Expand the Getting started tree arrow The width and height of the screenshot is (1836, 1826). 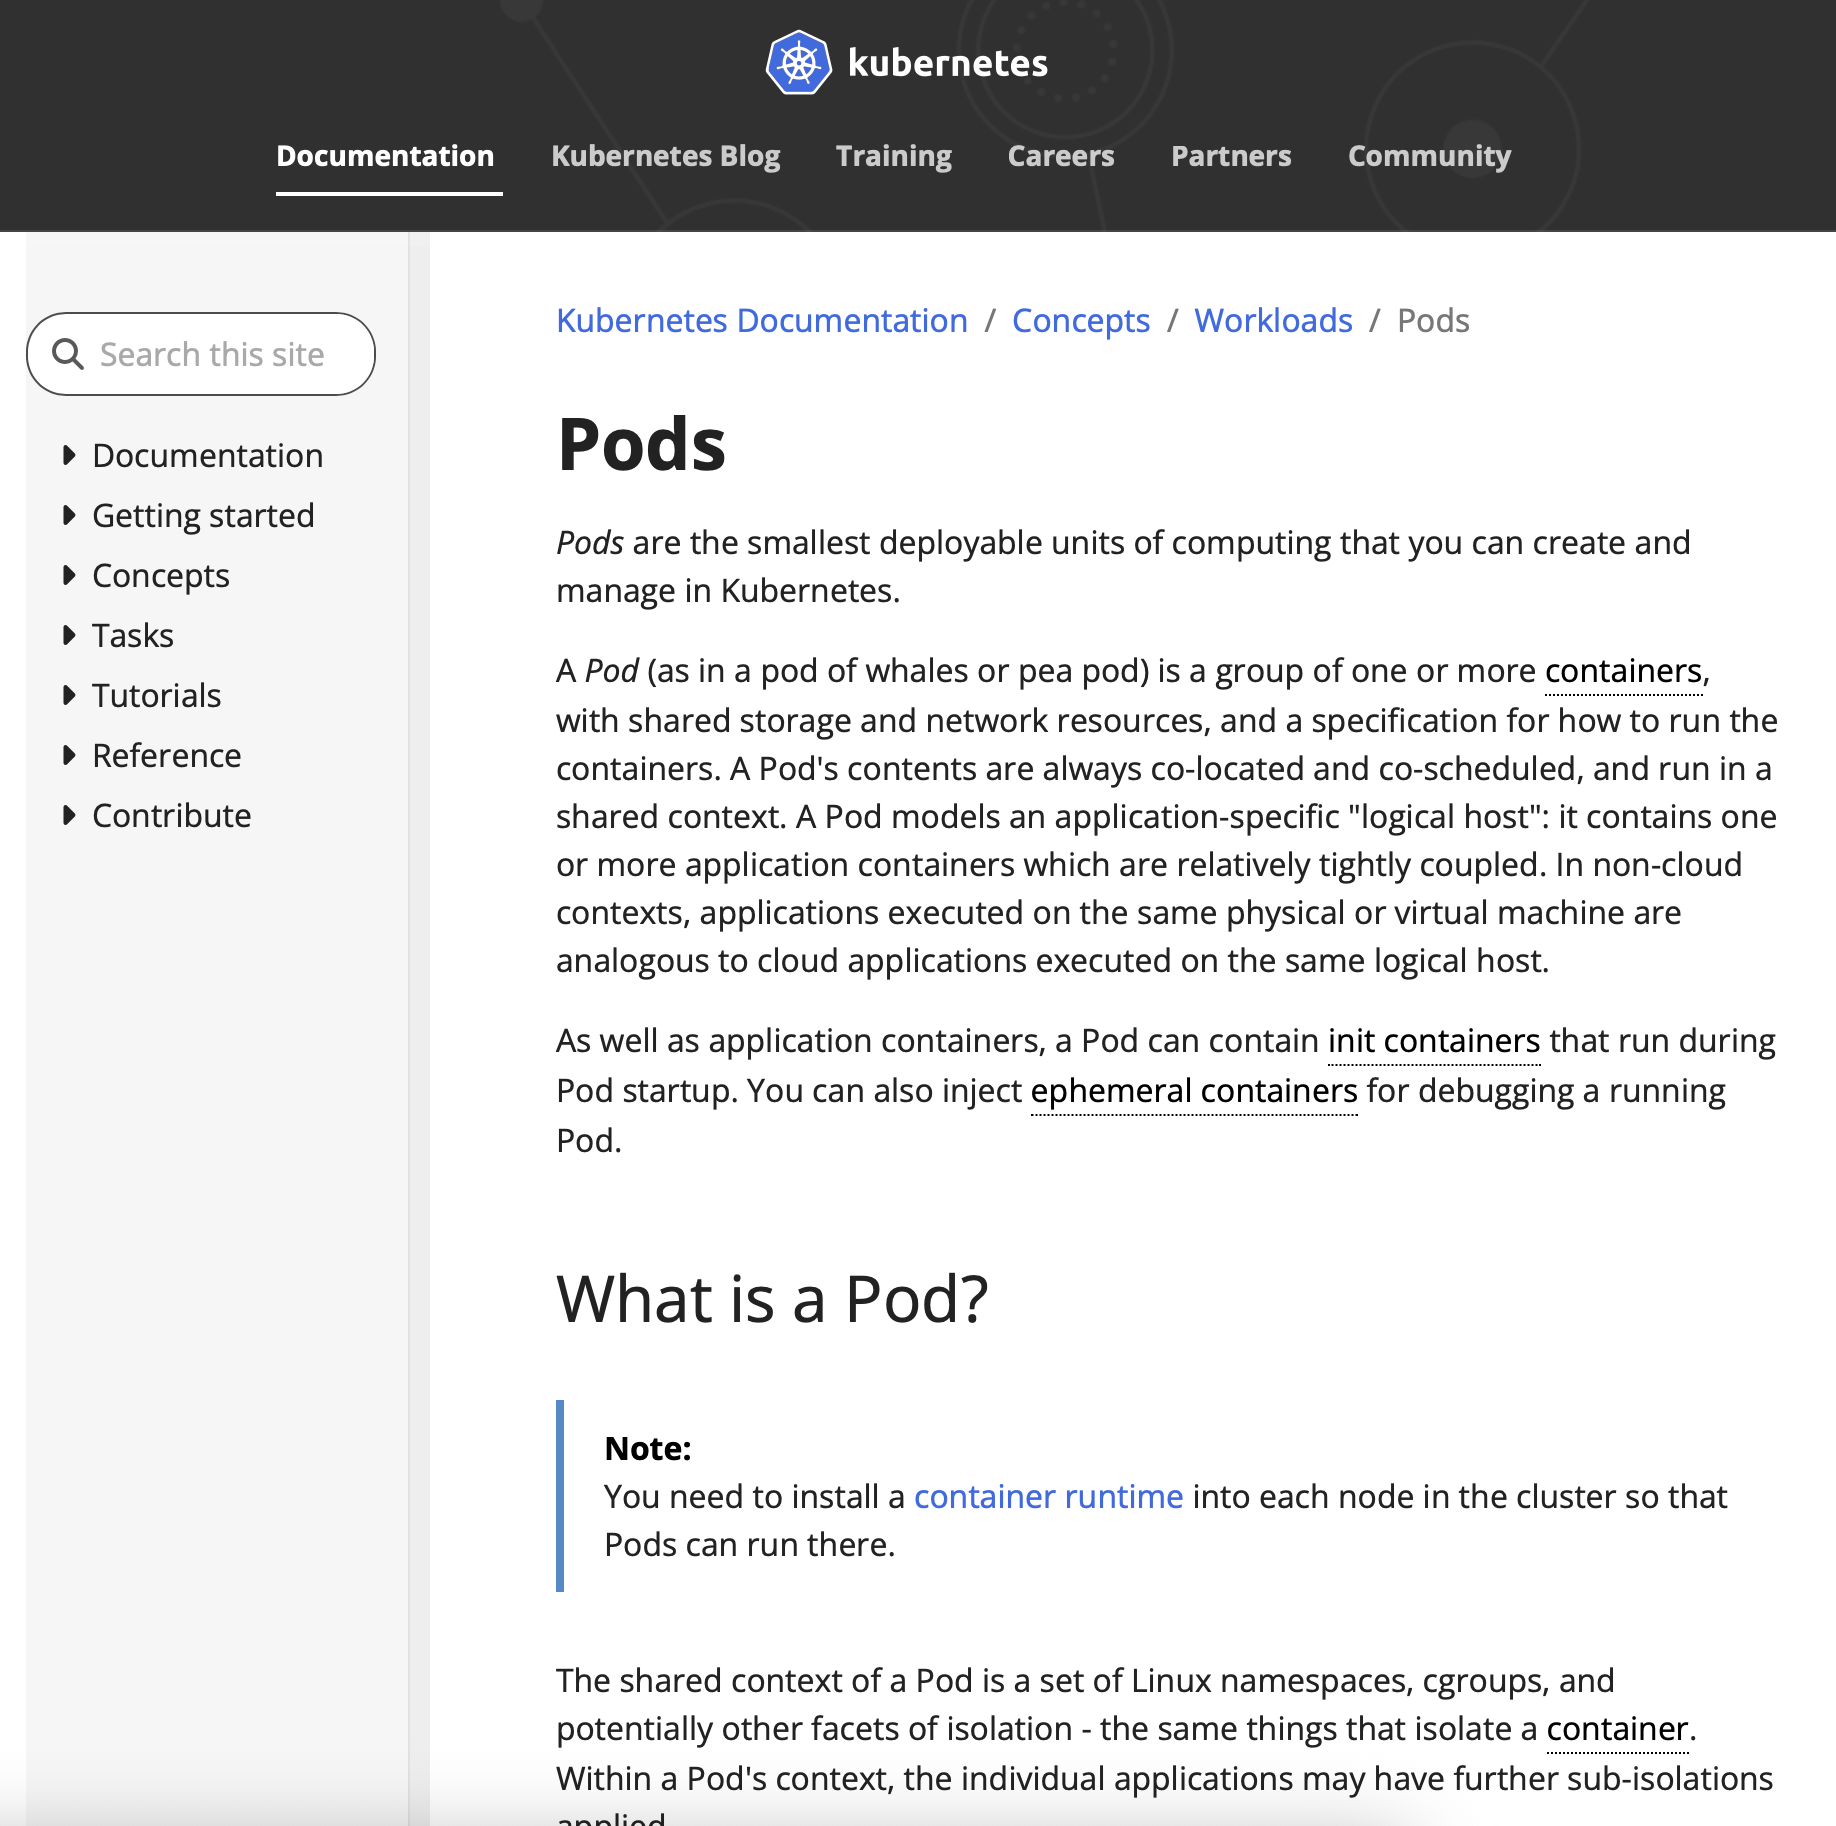tap(69, 516)
